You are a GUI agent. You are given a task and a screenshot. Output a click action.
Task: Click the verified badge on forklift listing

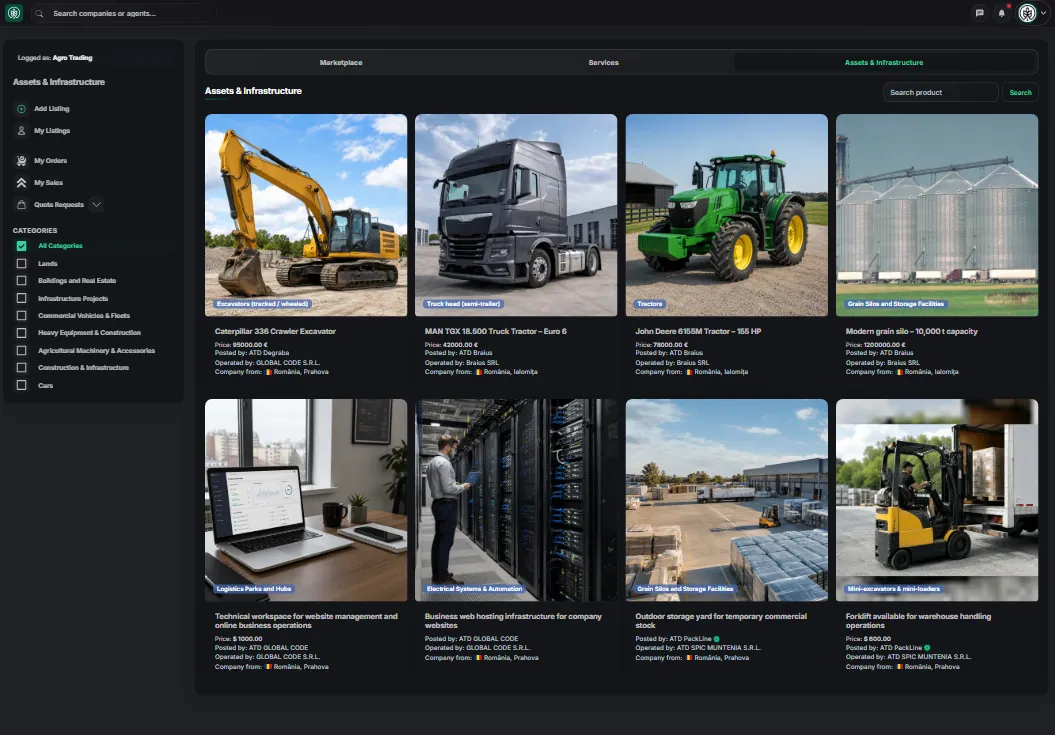point(927,648)
